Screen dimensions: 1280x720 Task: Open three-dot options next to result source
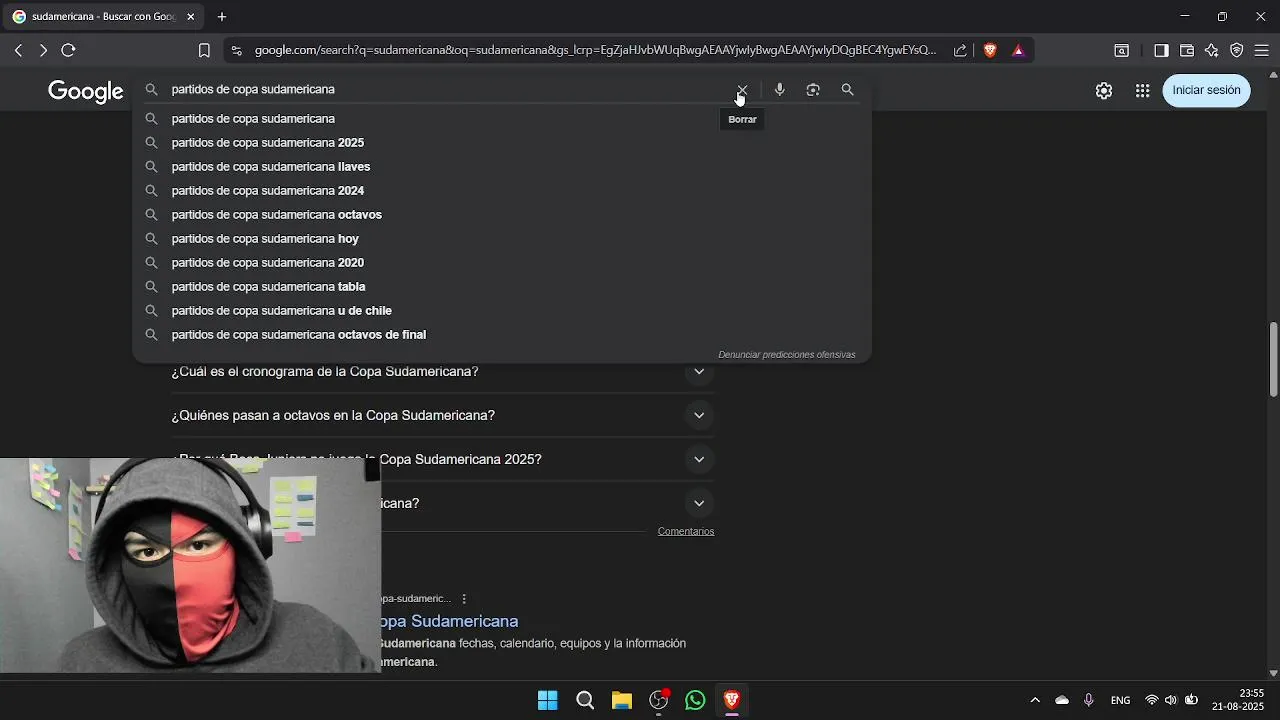pos(464,599)
